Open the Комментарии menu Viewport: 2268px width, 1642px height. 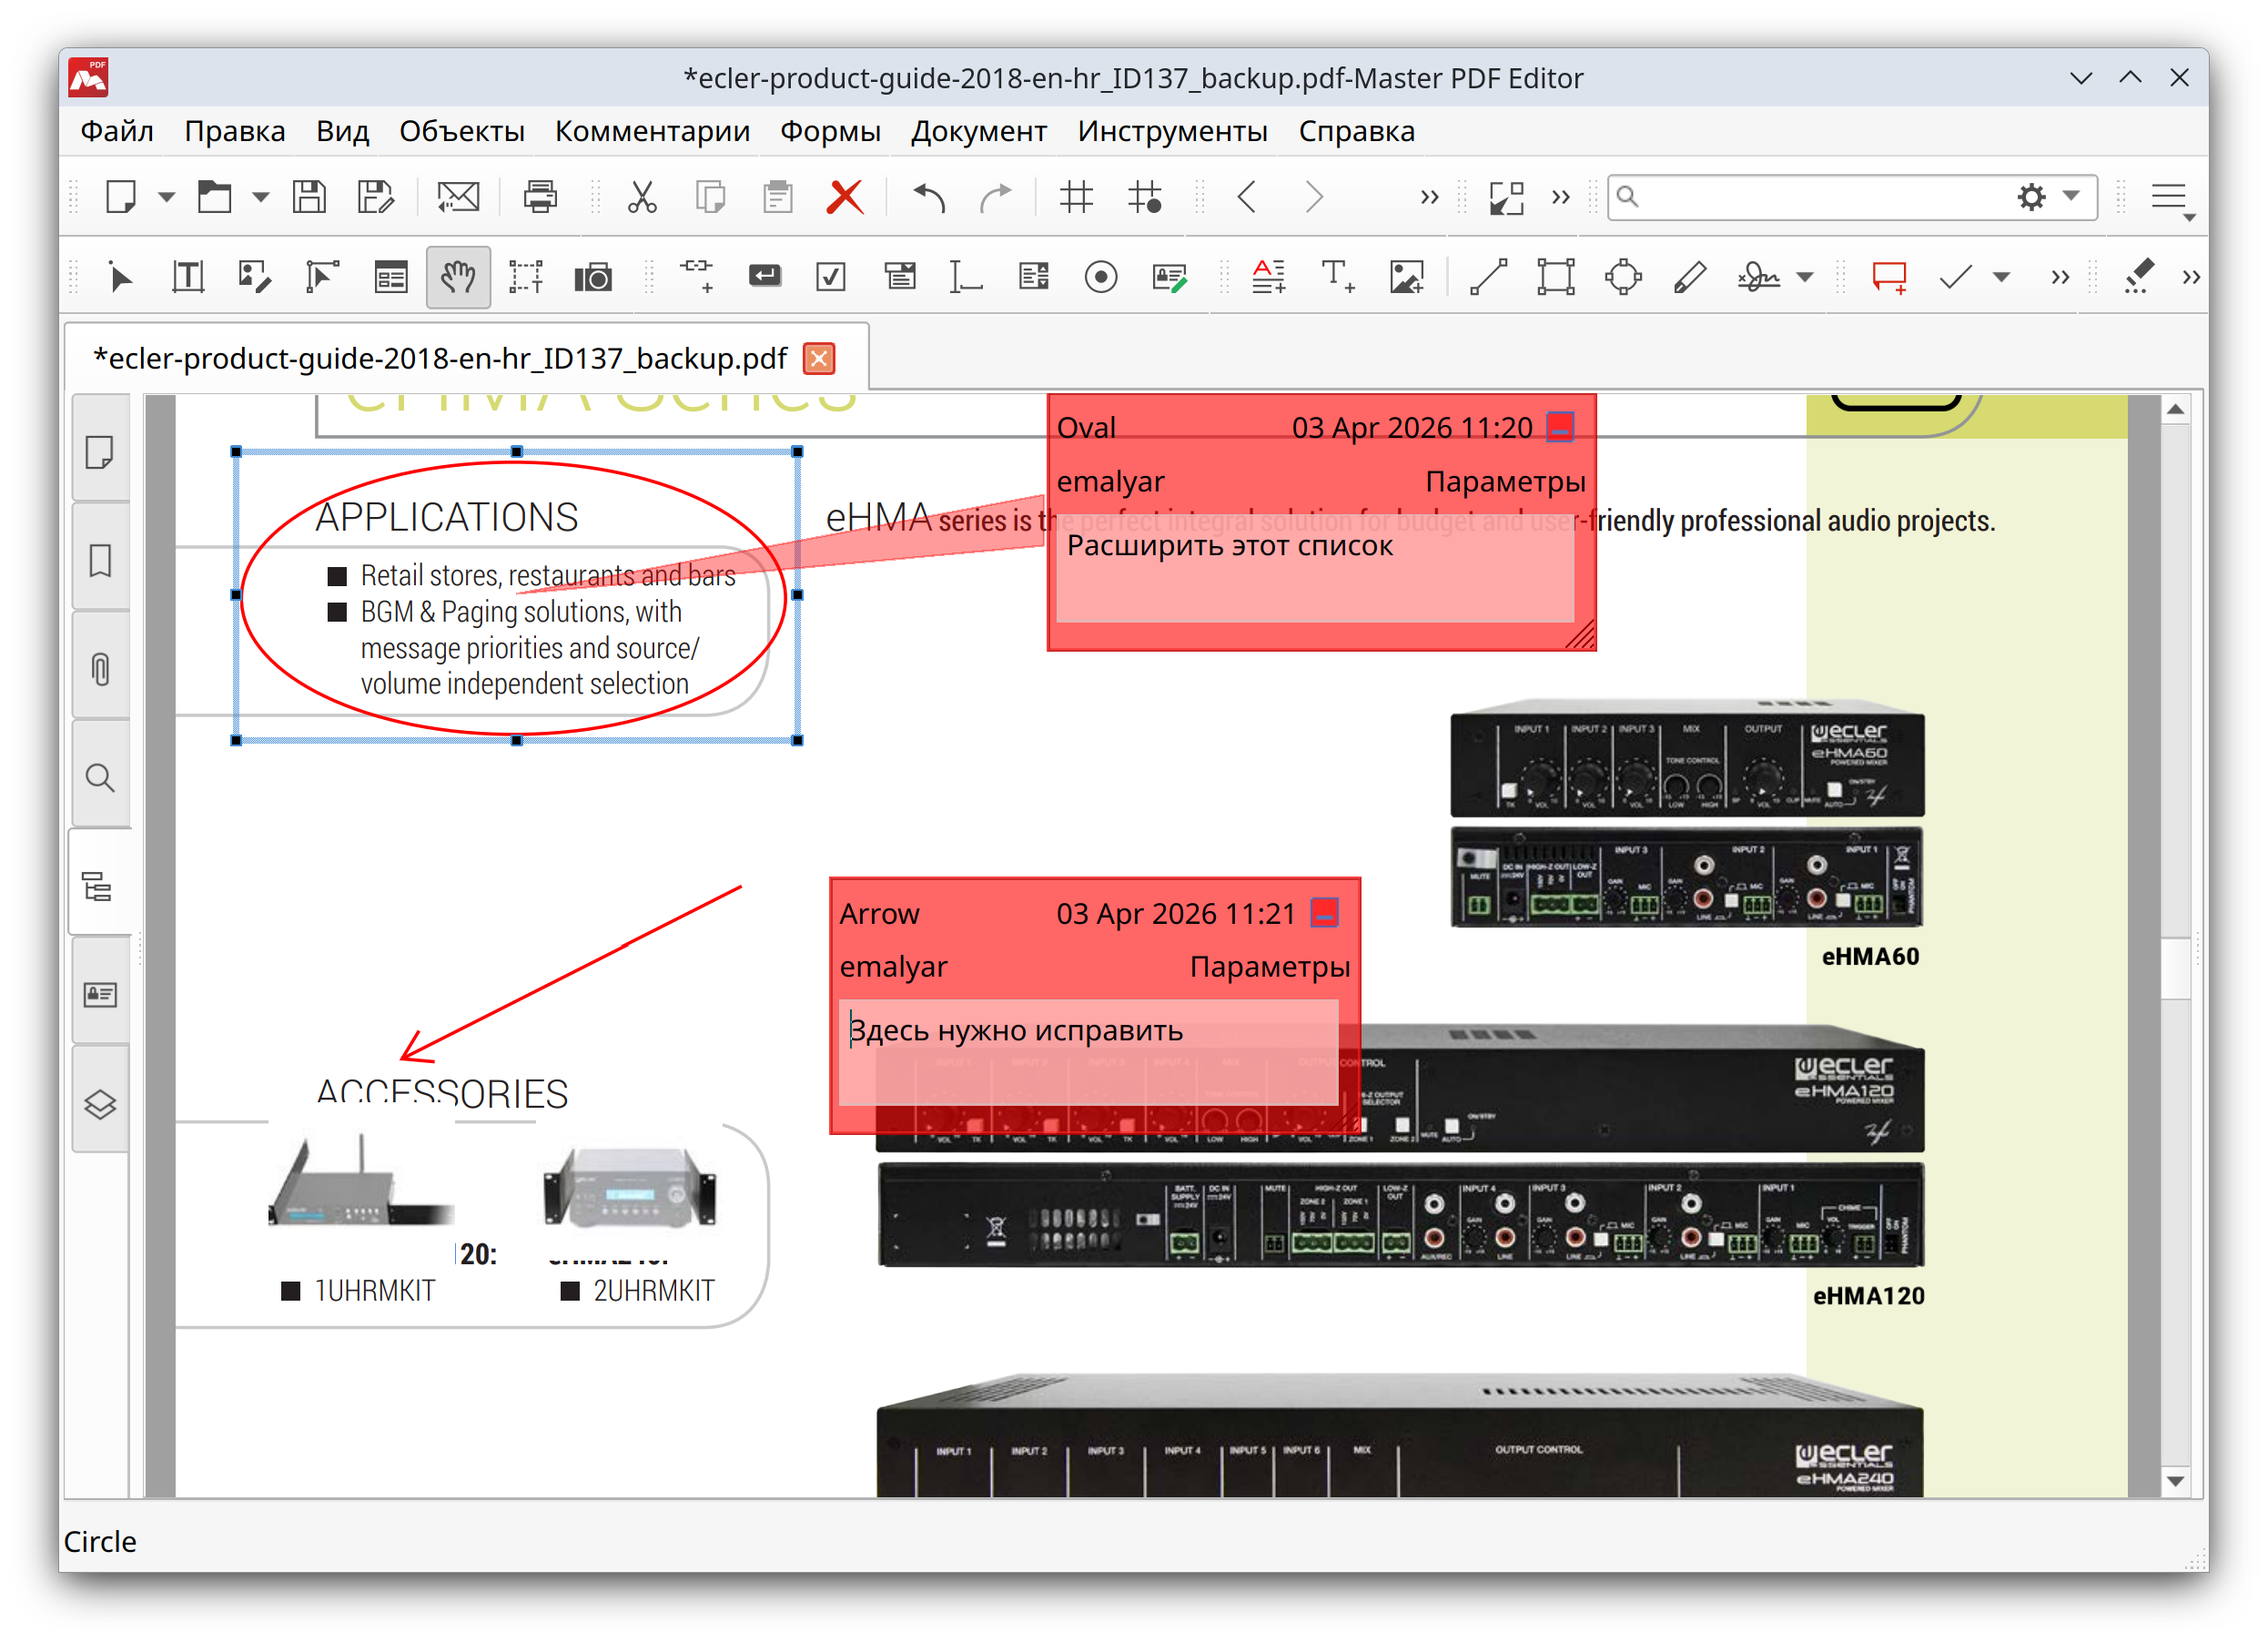click(652, 131)
